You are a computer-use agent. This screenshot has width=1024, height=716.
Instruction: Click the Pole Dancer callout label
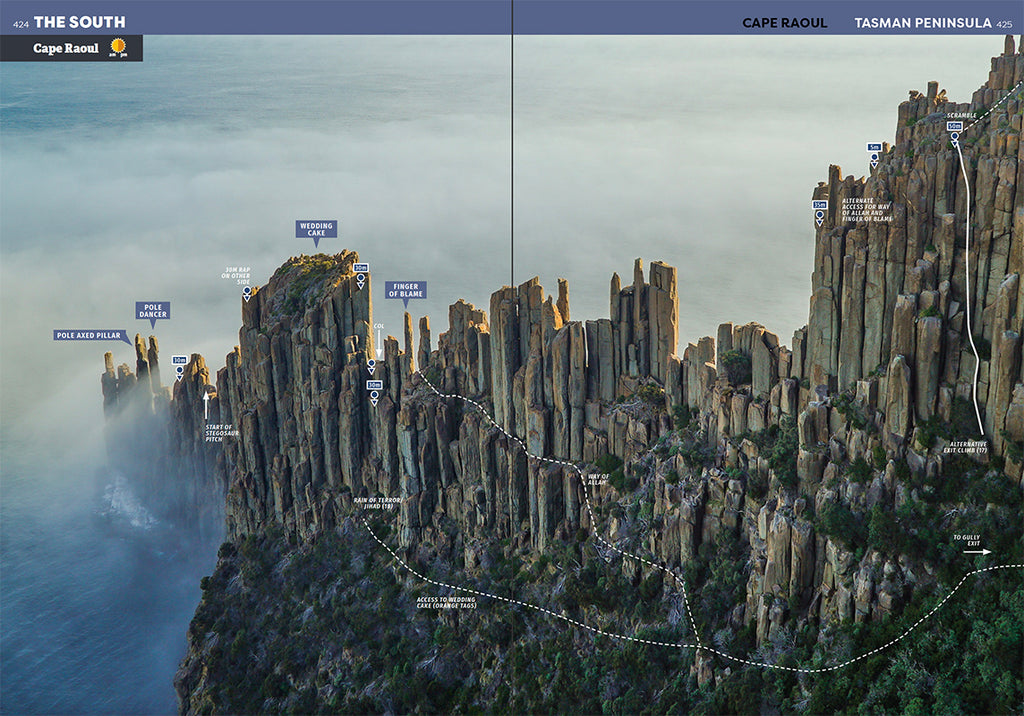point(153,311)
